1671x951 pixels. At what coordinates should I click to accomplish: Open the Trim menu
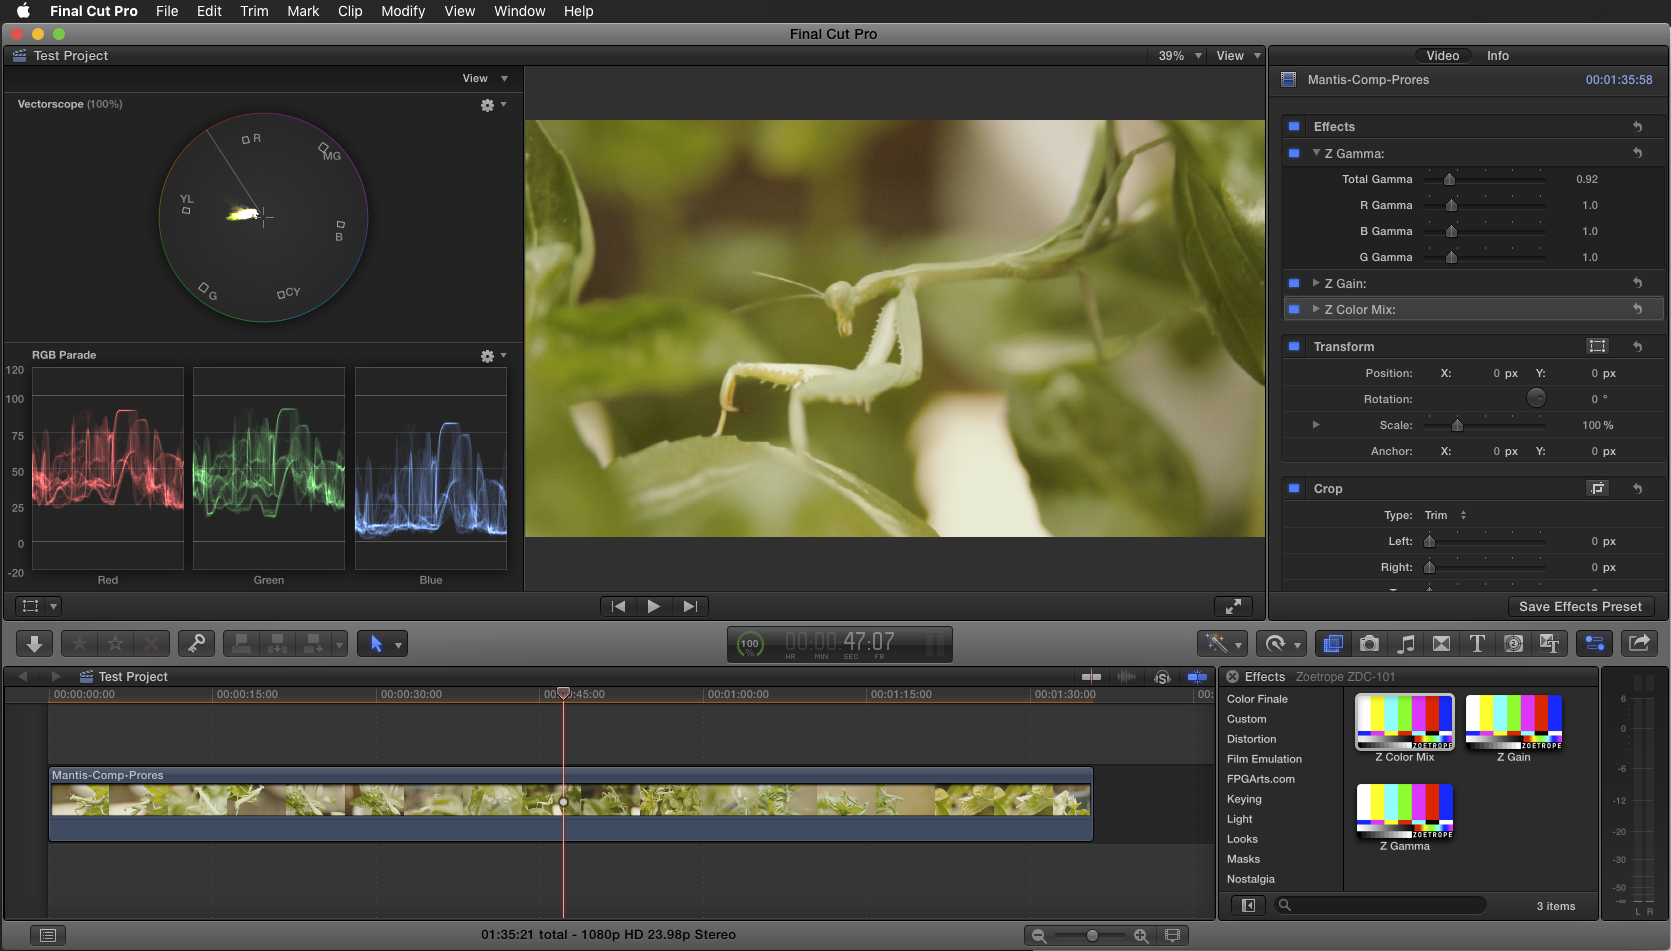tap(254, 11)
